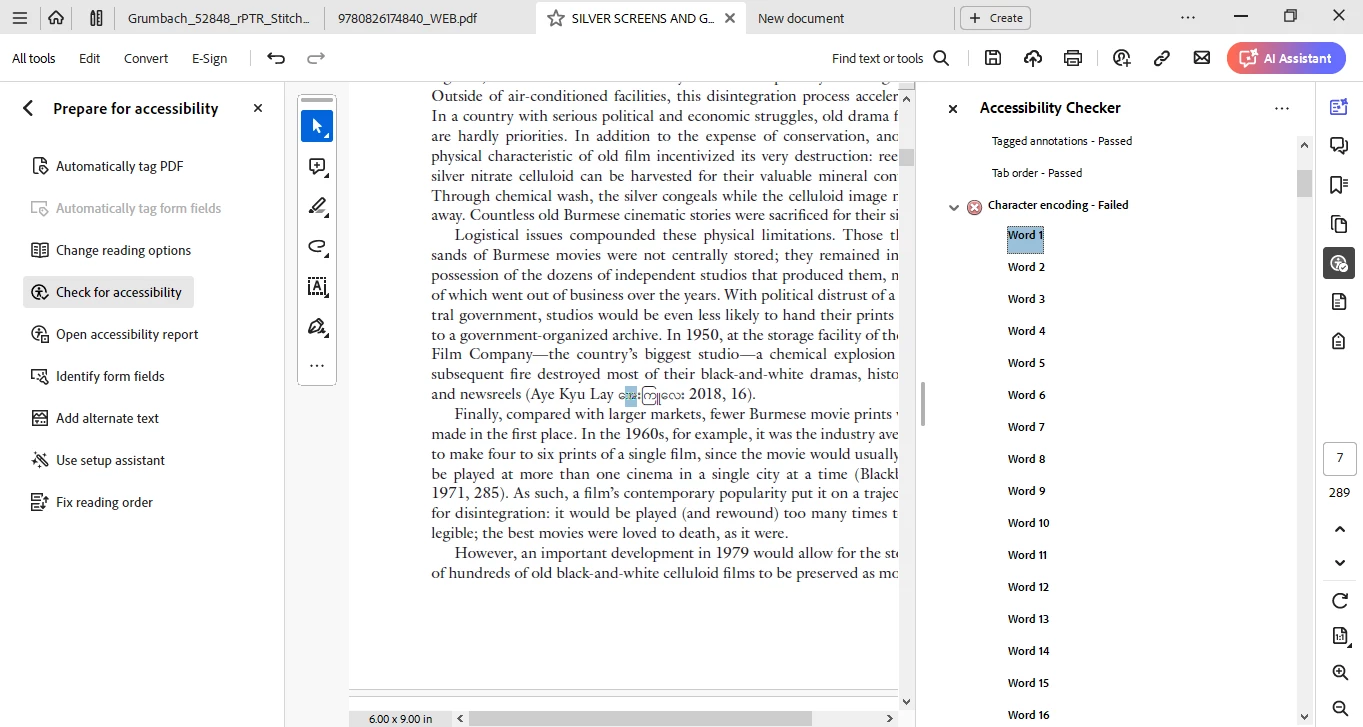Close the SILVER SCREENS tab
This screenshot has width=1363, height=727.
tap(730, 18)
